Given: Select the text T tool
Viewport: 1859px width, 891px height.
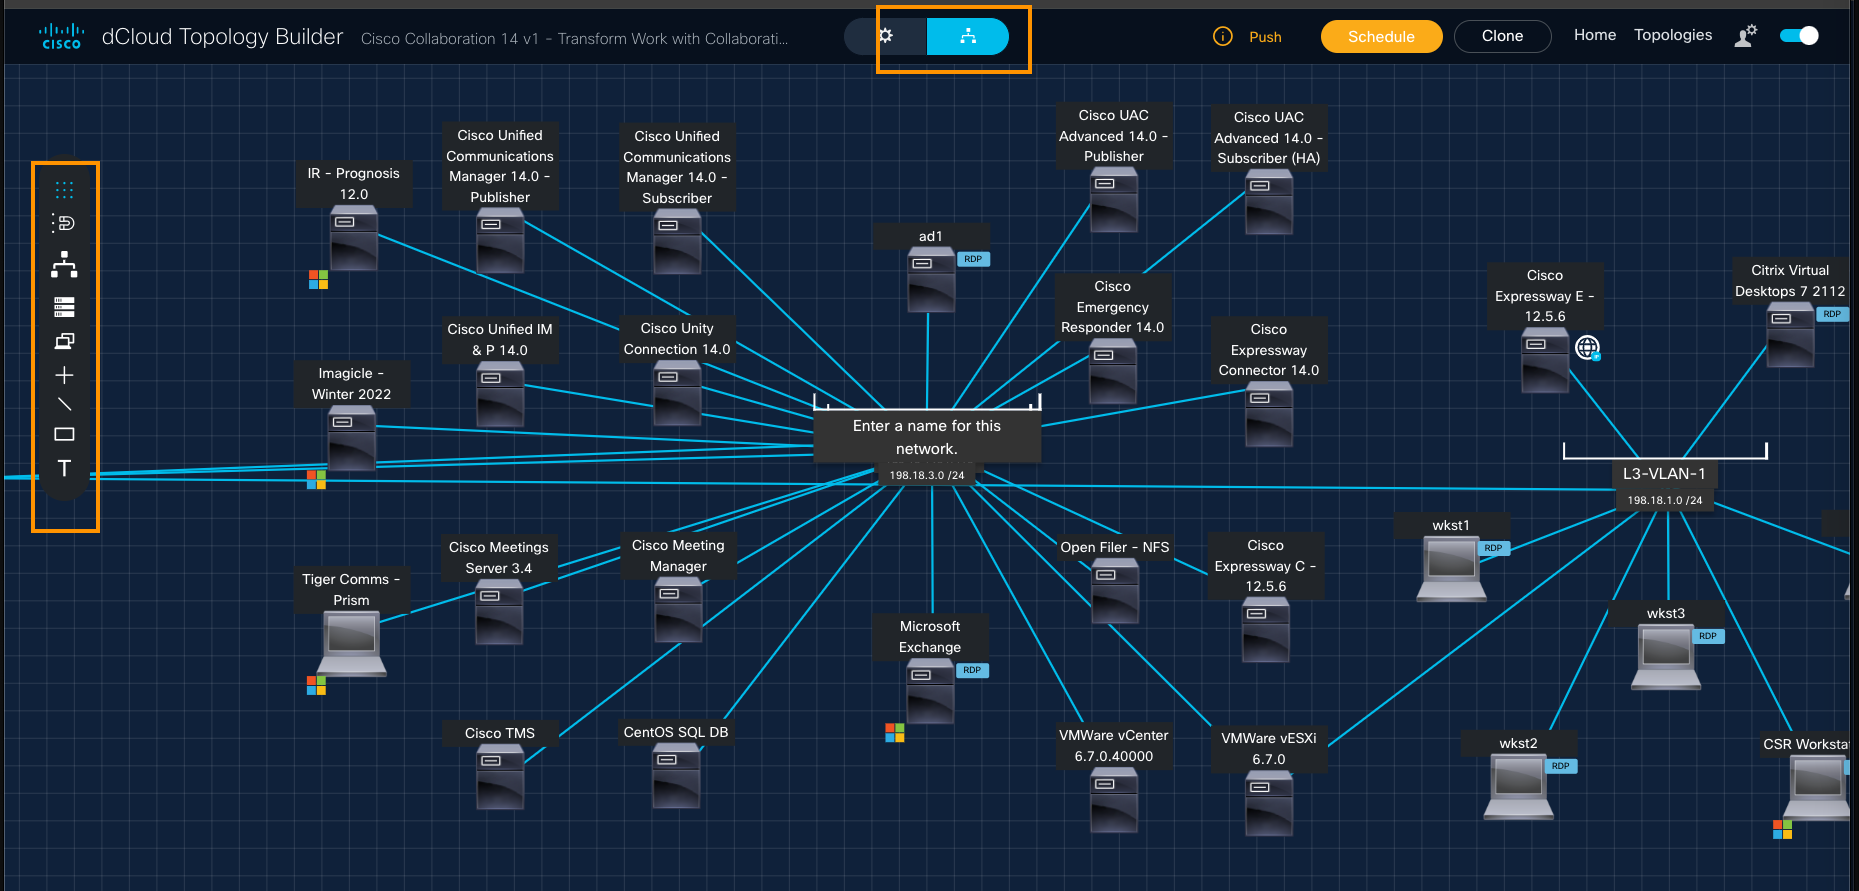Looking at the screenshot, I should 64,468.
